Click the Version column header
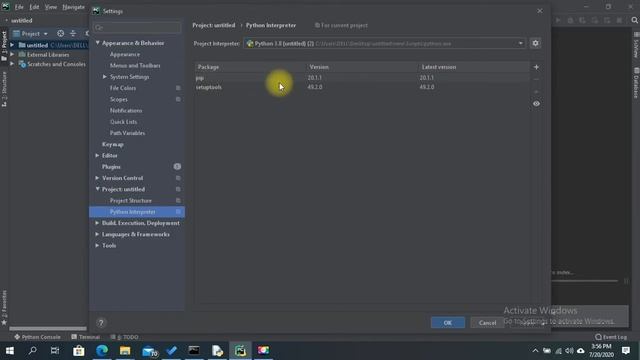Screen dimensions: 640x360 tap(319, 67)
